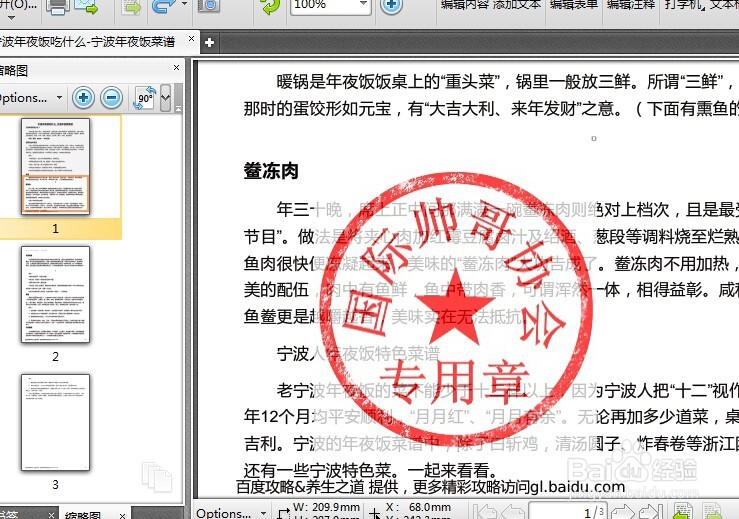The height and width of the screenshot is (519, 739).
Task: Click the X: 68.0mm cursor position readout
Action: click(419, 507)
